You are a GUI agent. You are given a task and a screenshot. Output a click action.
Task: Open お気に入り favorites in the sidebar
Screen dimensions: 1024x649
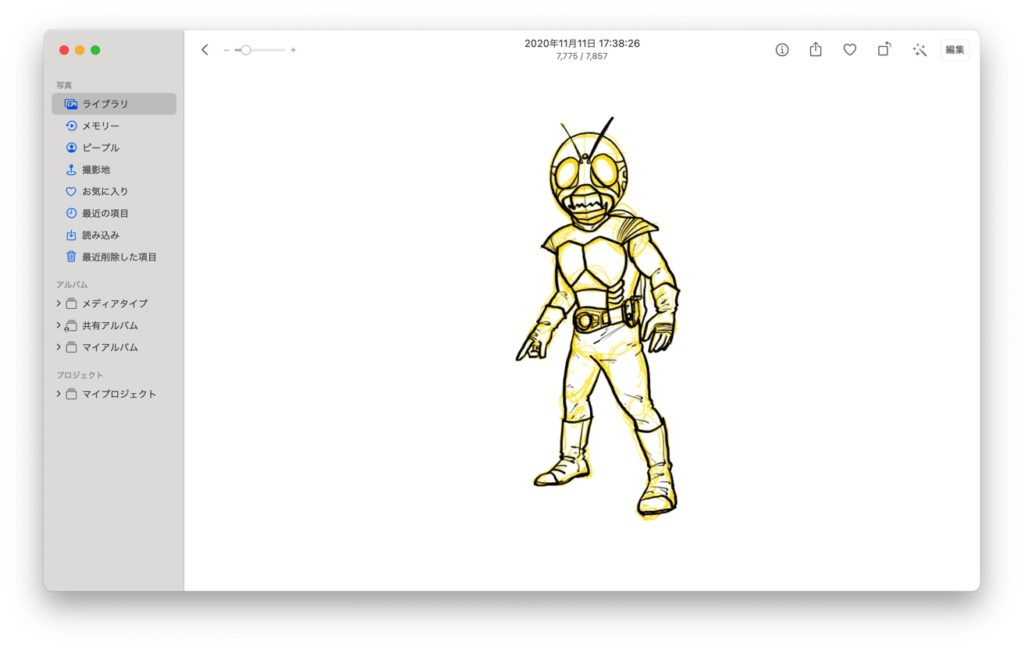click(x=114, y=191)
